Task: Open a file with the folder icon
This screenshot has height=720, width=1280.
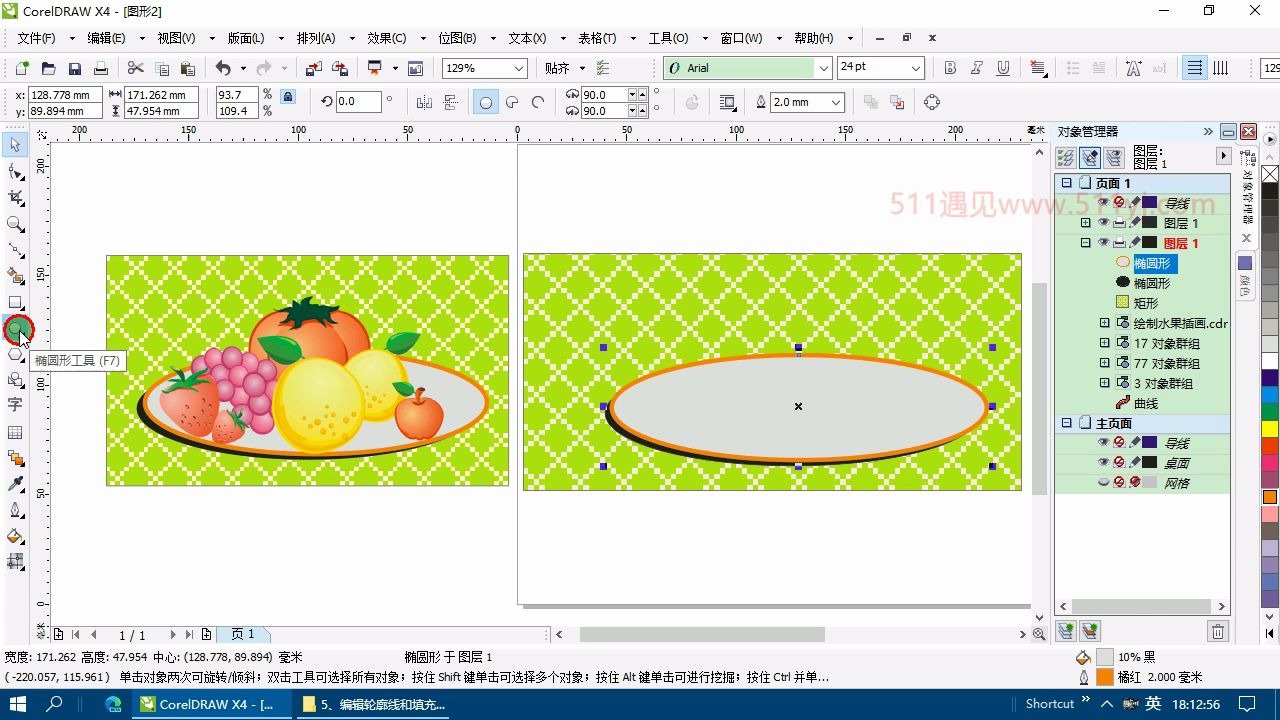Action: pyautogui.click(x=48, y=68)
